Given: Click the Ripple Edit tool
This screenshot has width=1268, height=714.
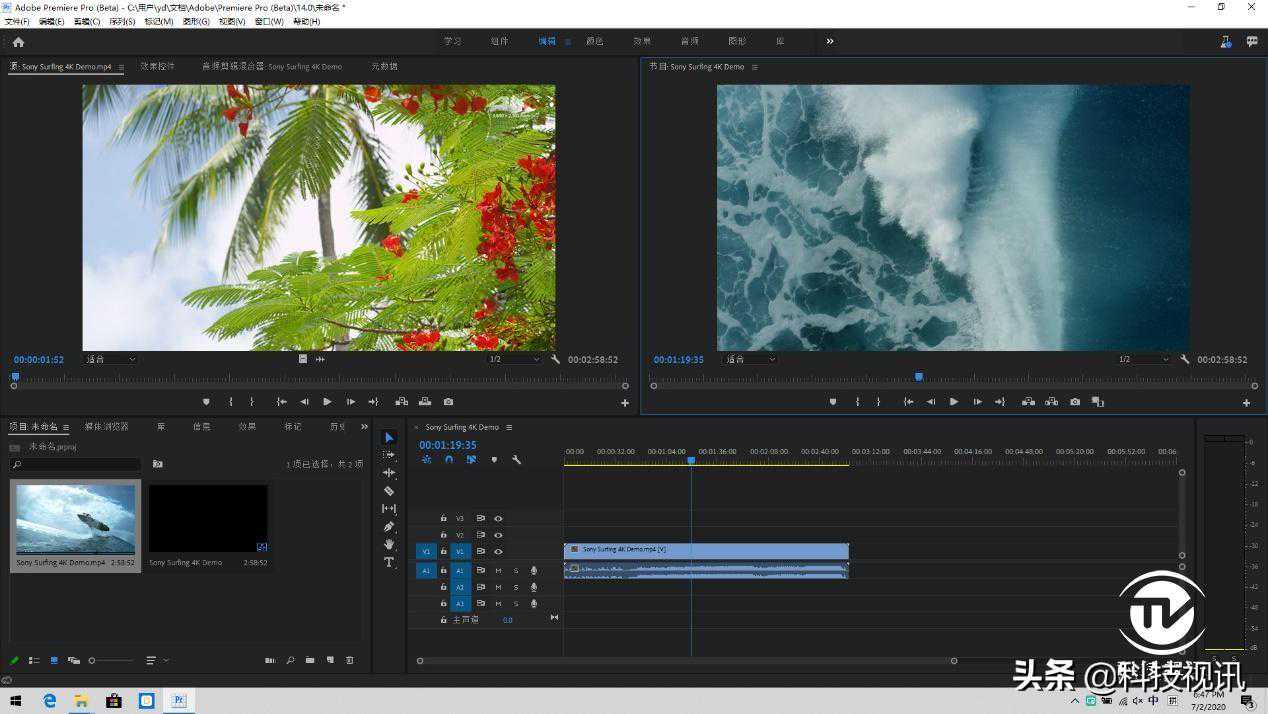Looking at the screenshot, I should coord(389,473).
